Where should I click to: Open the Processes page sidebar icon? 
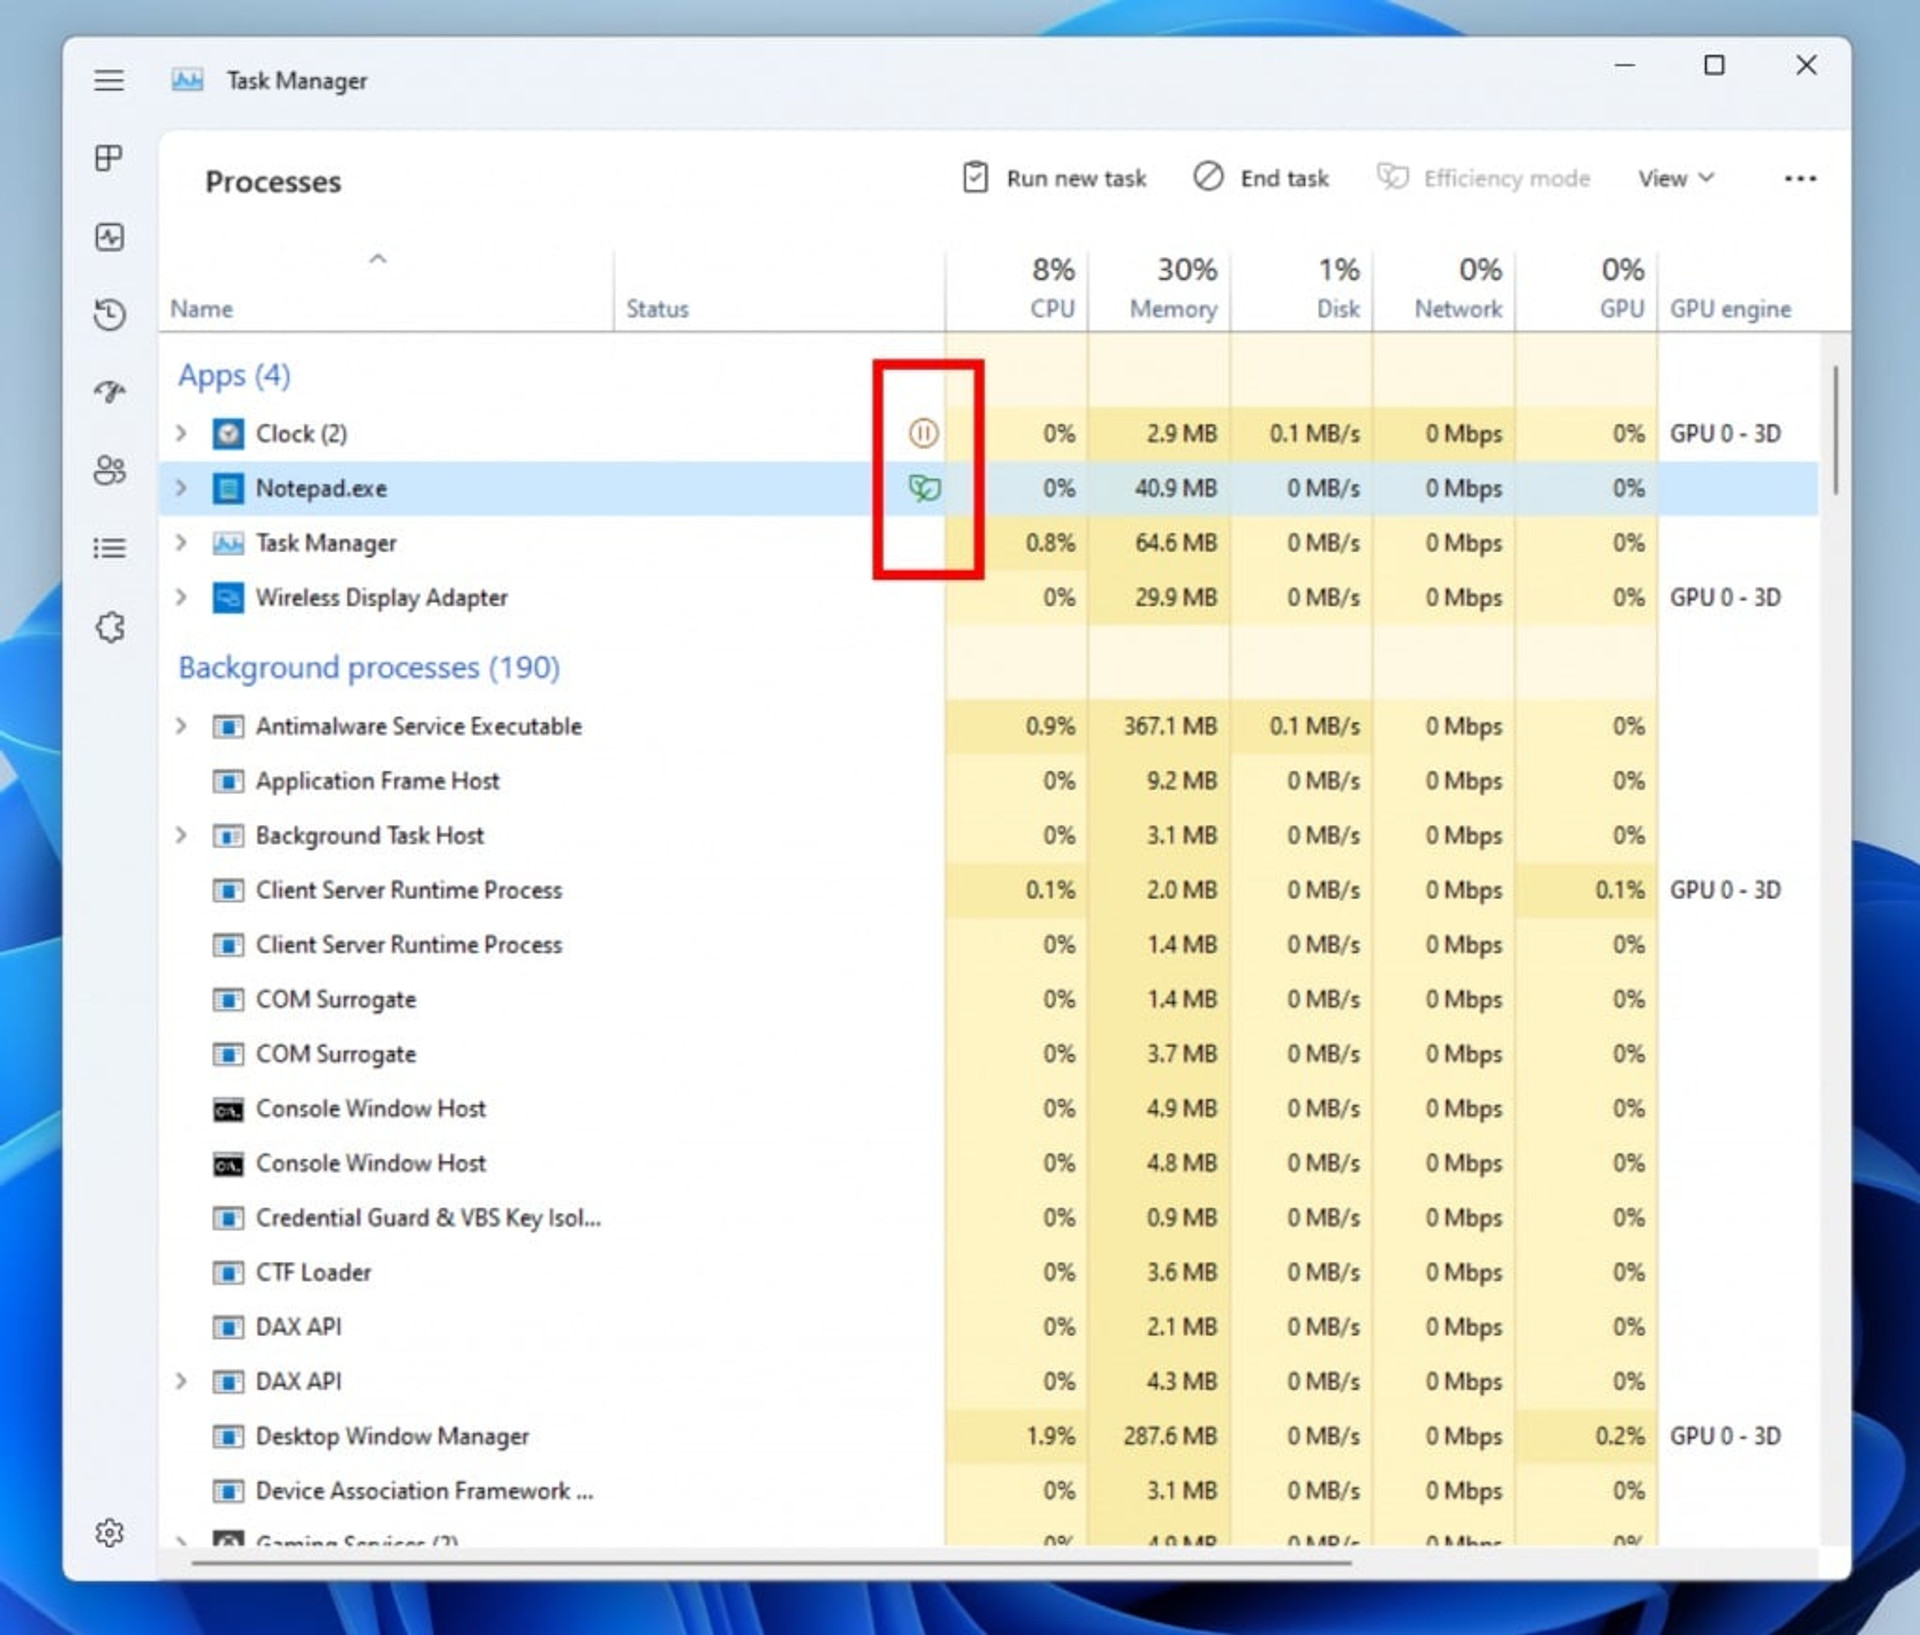coord(109,158)
